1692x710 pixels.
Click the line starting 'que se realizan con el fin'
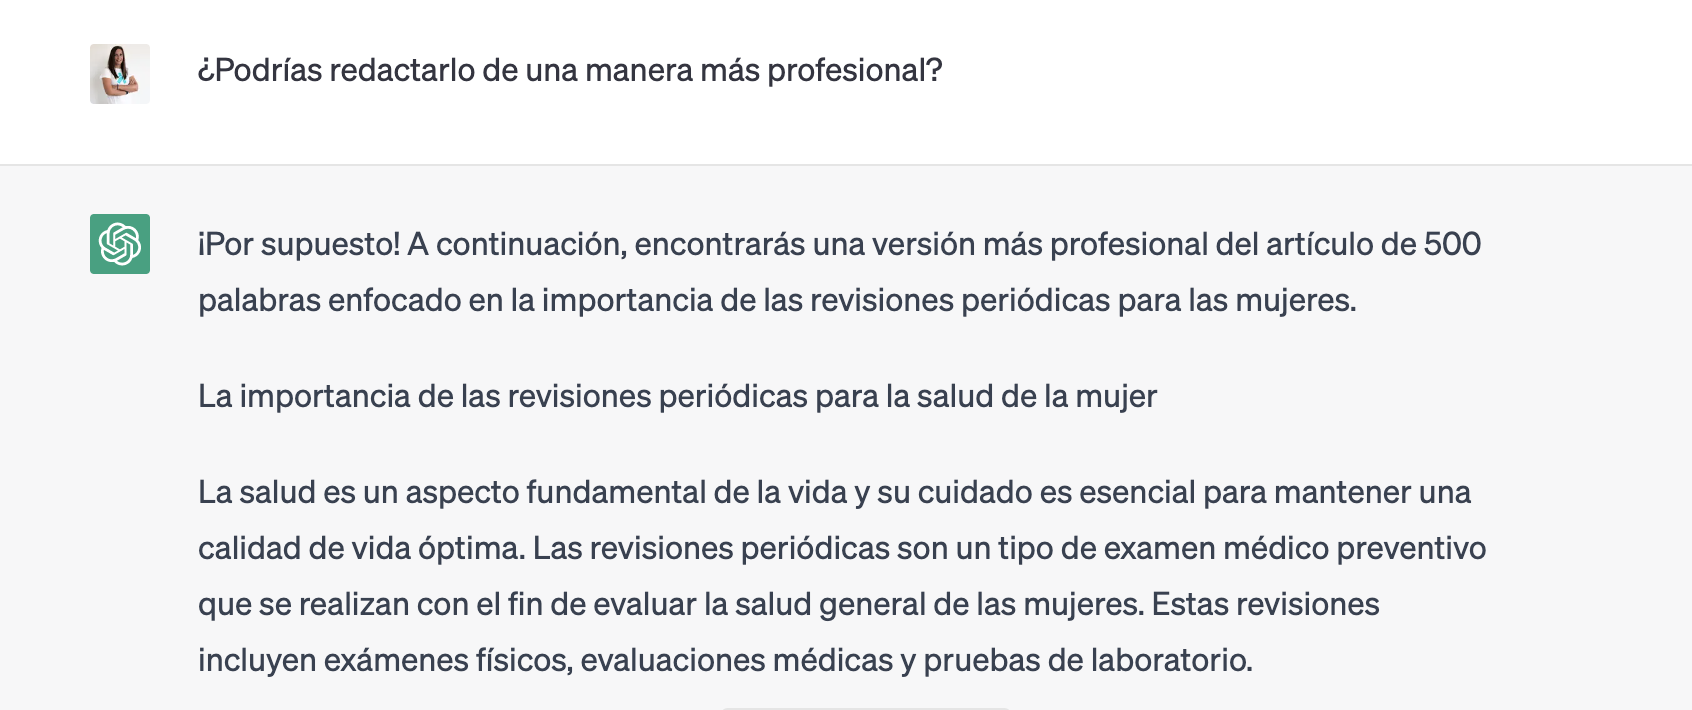788,605
